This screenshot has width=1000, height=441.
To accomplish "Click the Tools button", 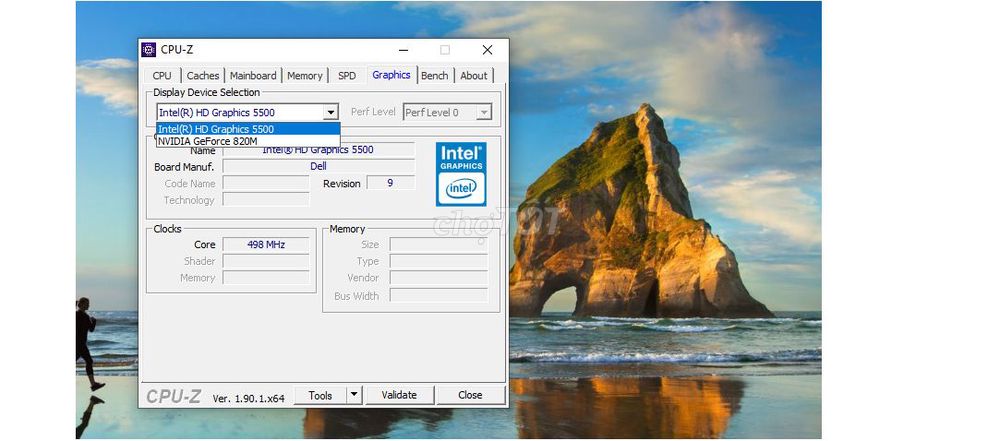I will tap(320, 395).
